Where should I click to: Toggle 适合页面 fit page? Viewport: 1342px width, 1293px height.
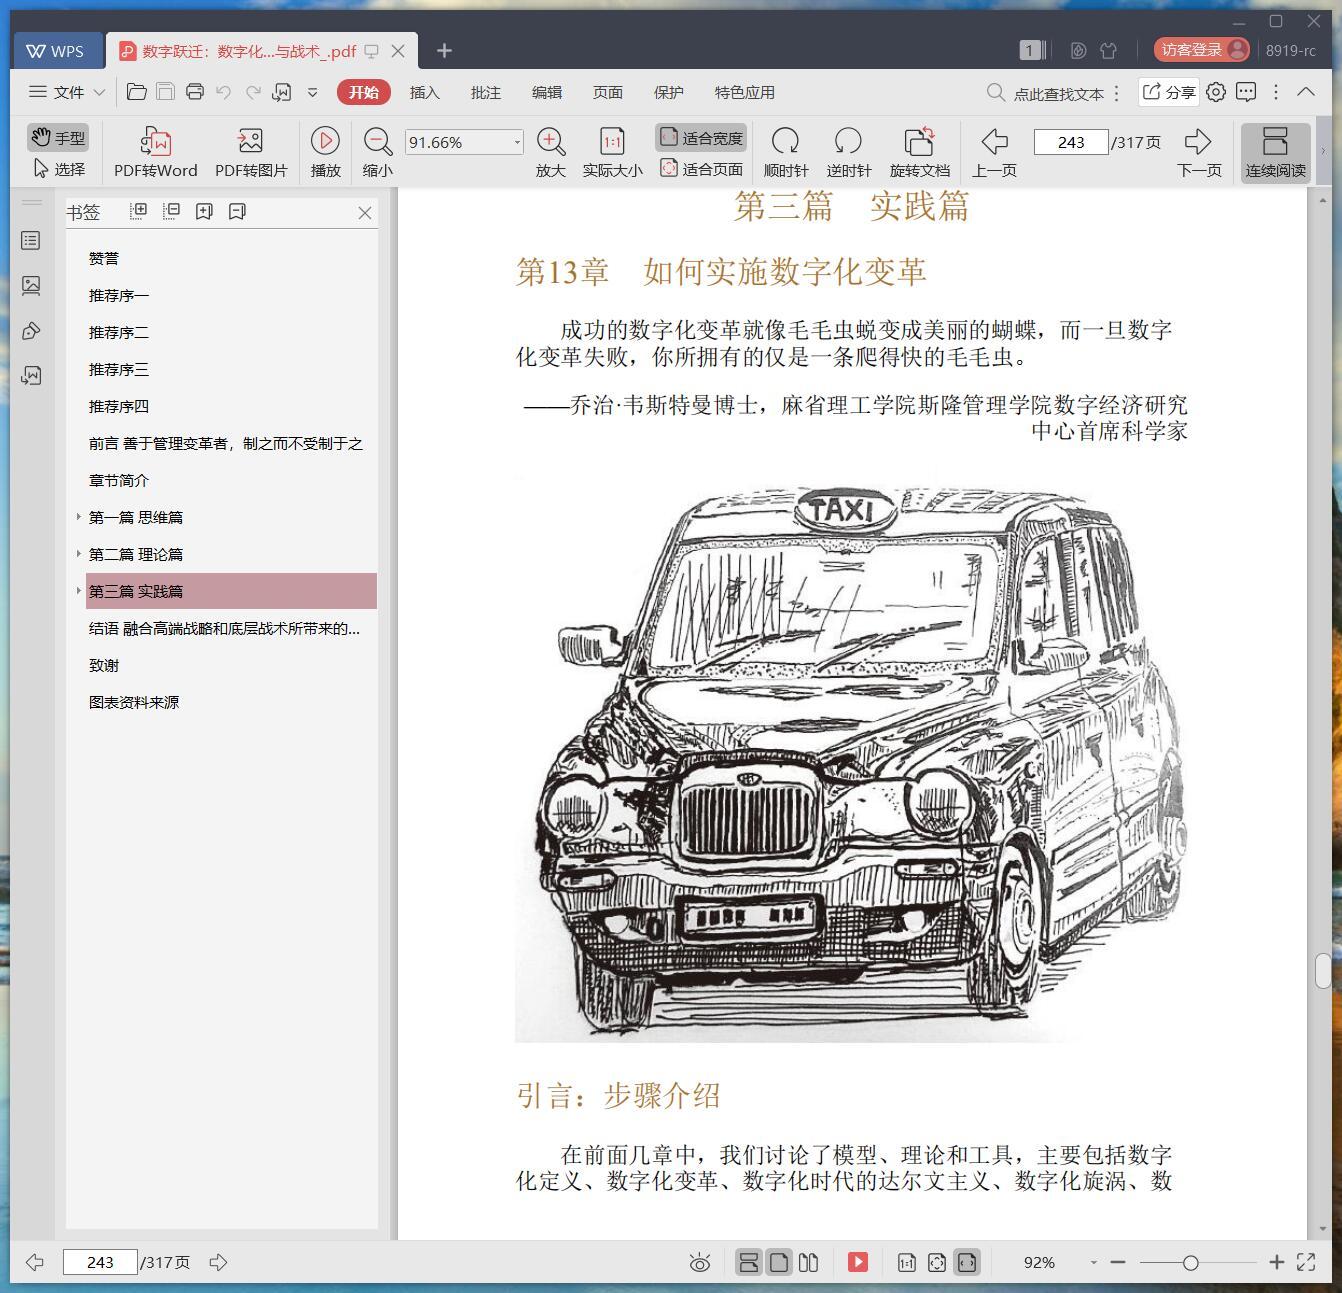pos(701,169)
